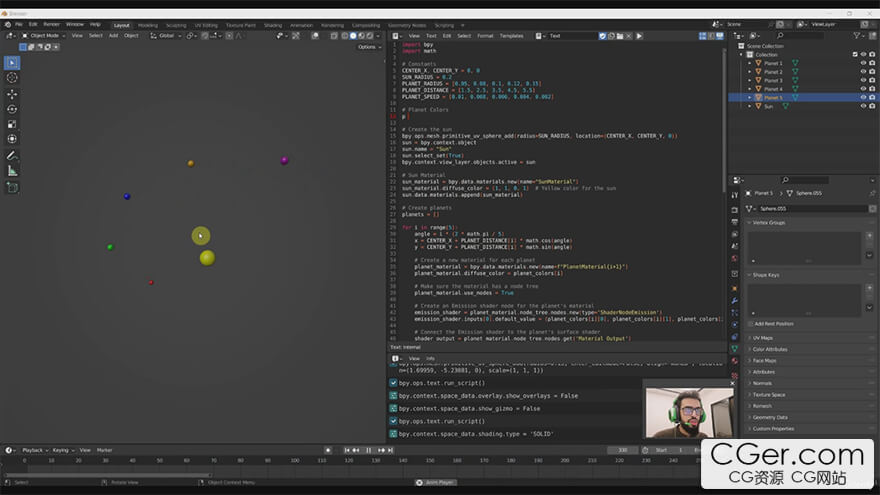Select the Select Box tool in viewport toolbar

[12, 63]
